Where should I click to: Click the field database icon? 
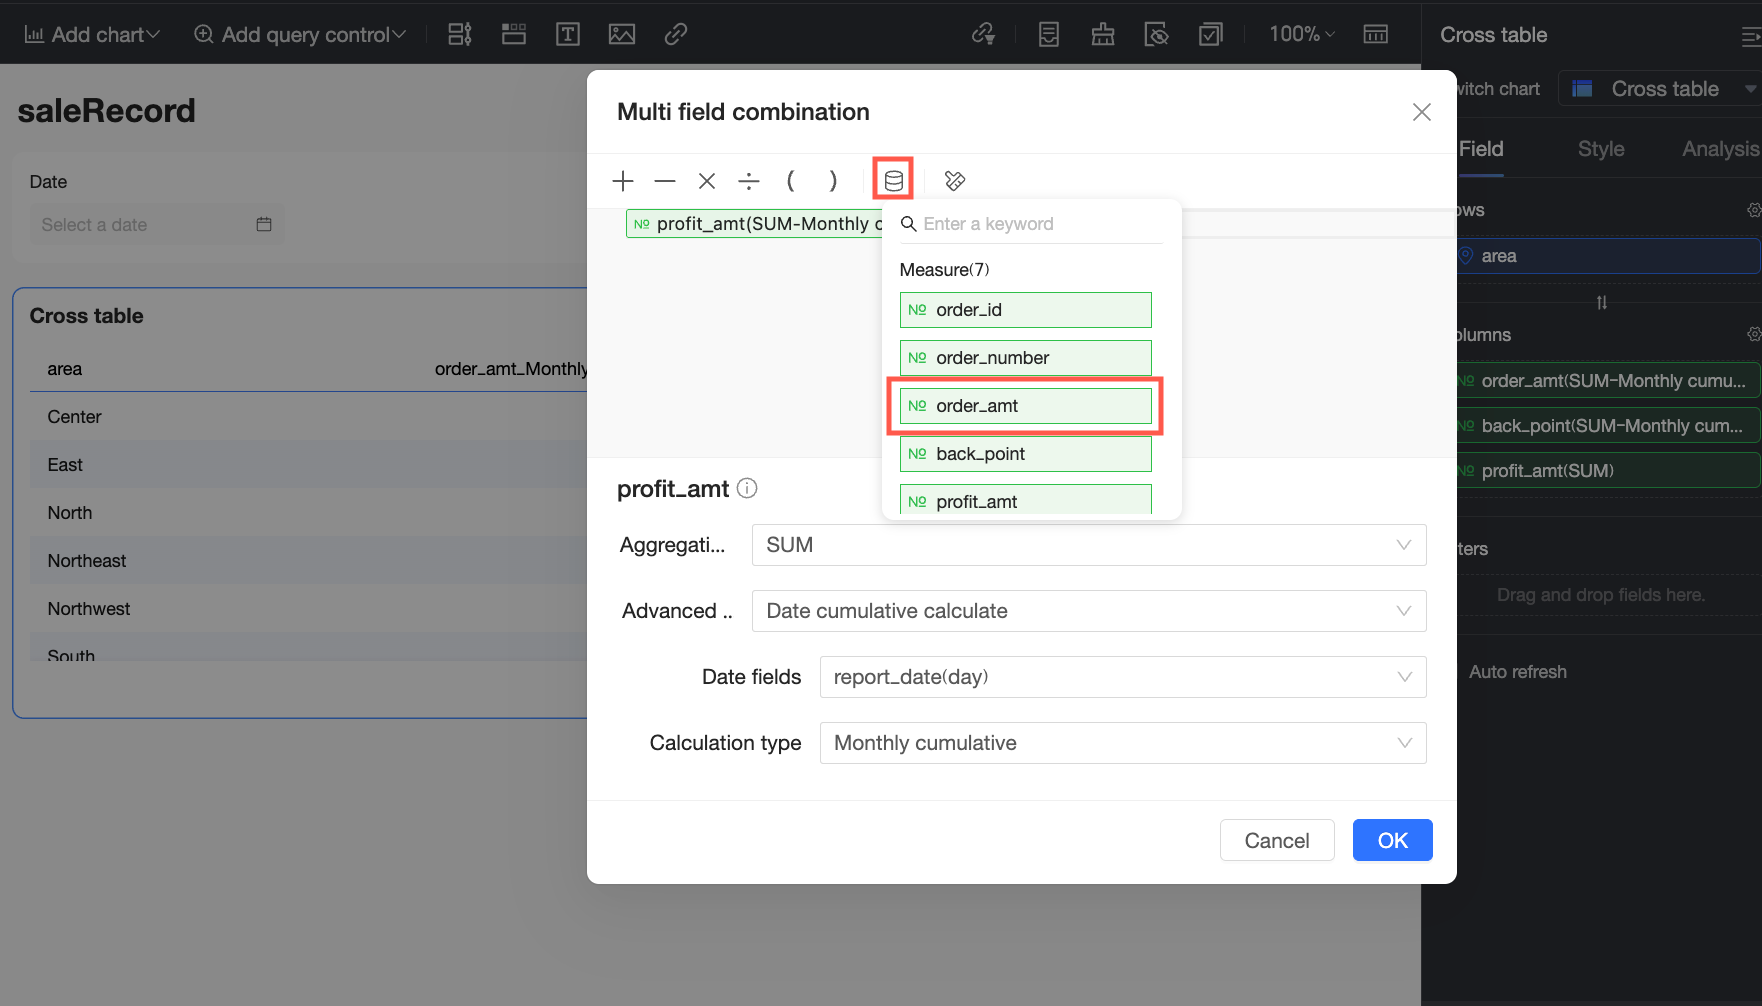tap(893, 180)
